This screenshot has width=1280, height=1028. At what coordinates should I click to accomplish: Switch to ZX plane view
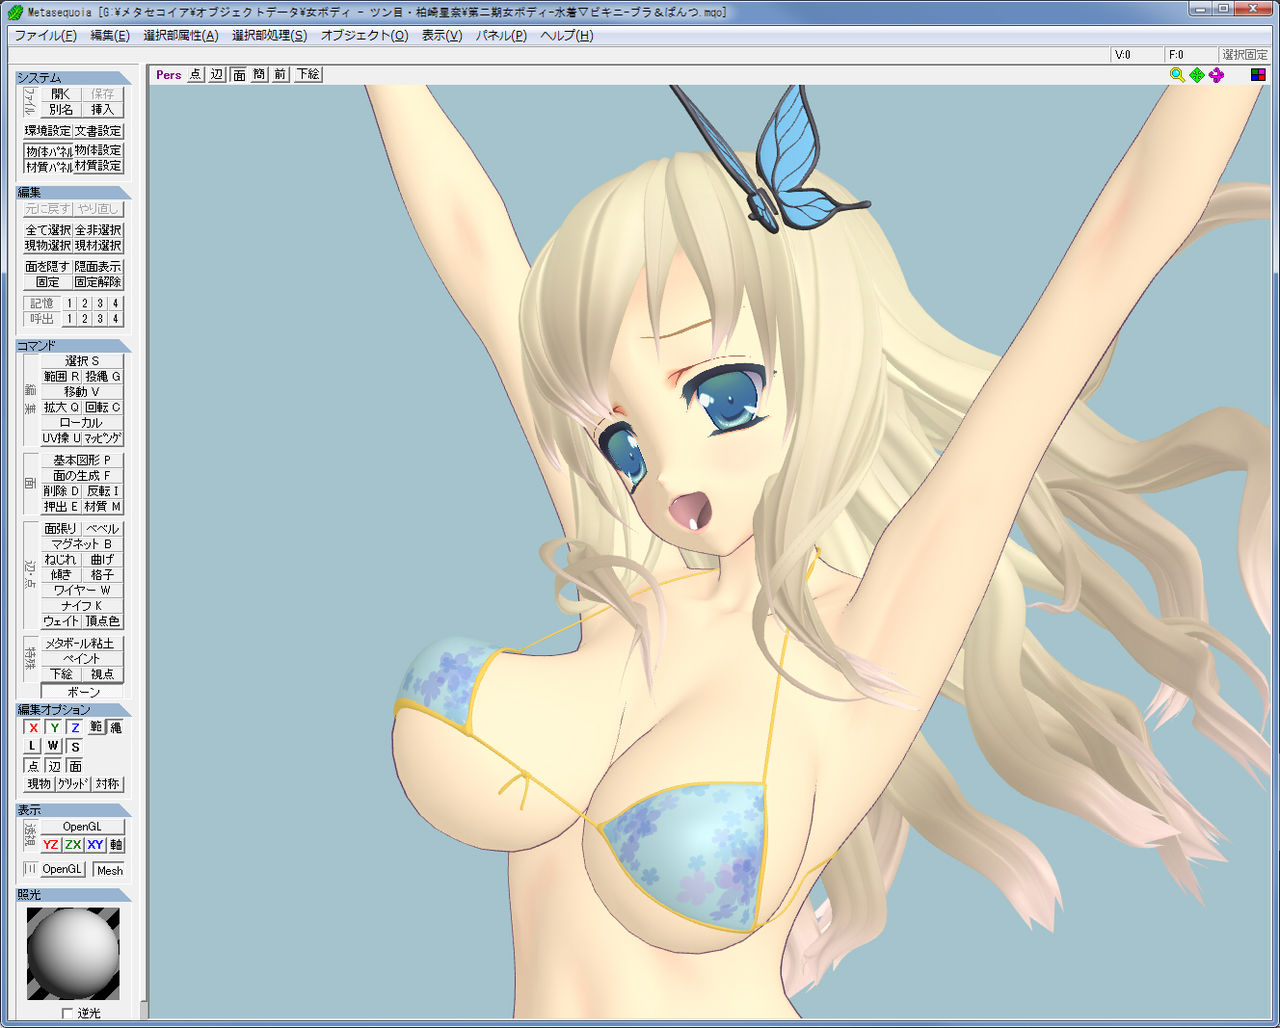click(x=73, y=845)
